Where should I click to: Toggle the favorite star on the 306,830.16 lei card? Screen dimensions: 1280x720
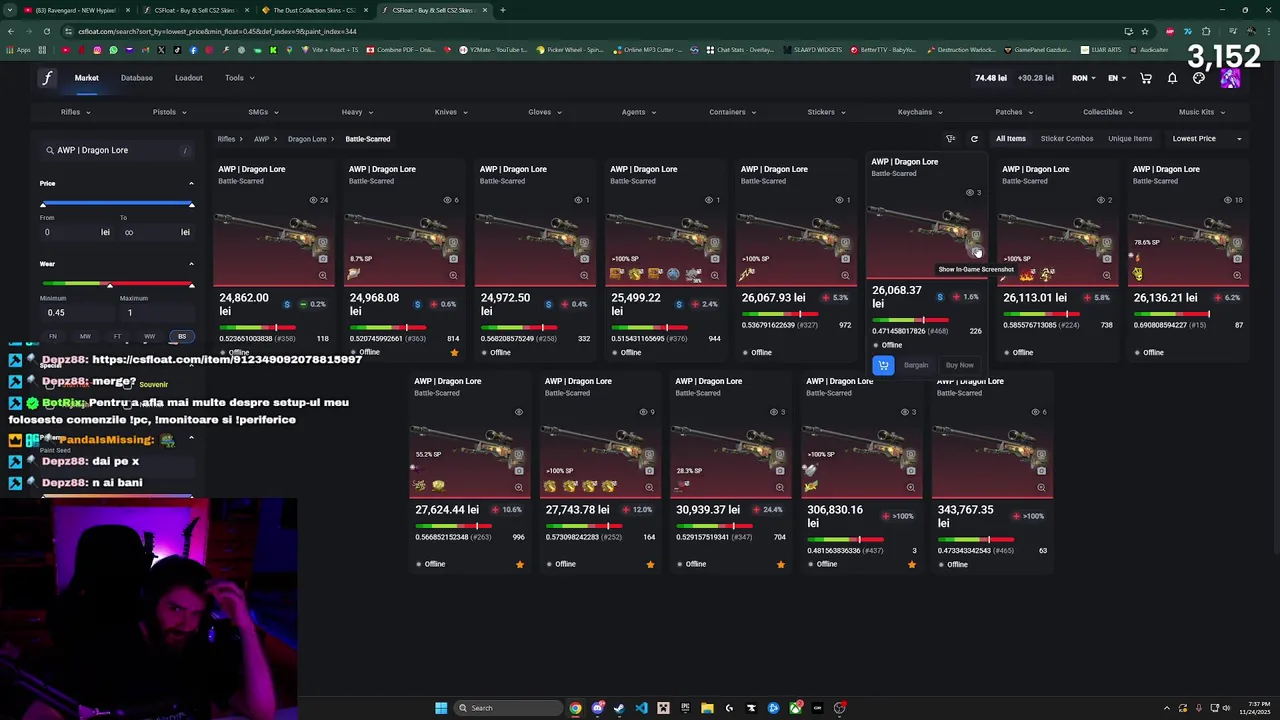pyautogui.click(x=911, y=564)
